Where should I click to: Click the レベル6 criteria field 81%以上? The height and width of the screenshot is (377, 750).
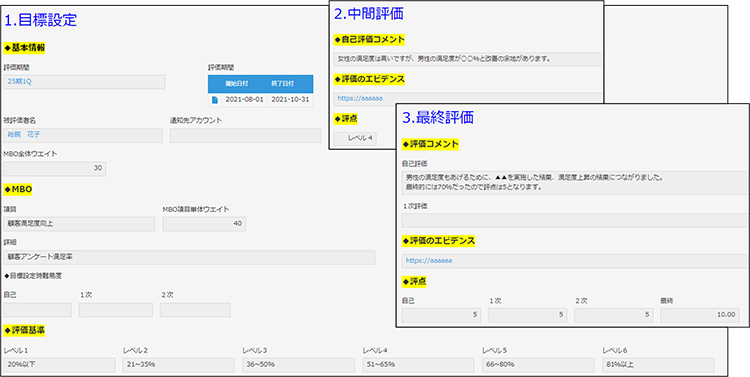658,365
